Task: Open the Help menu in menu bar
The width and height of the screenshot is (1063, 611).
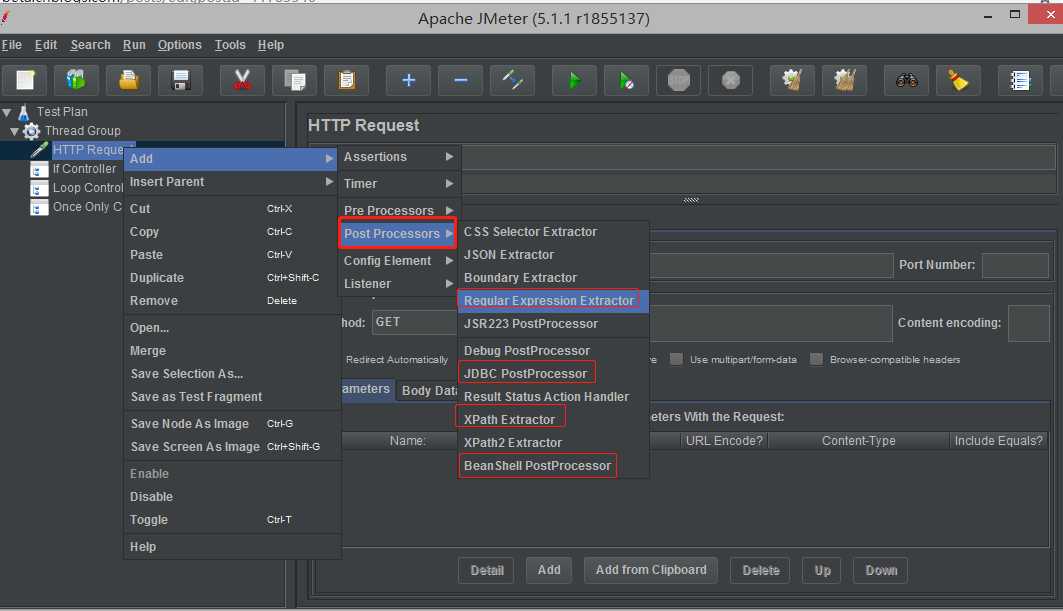Action: 270,45
